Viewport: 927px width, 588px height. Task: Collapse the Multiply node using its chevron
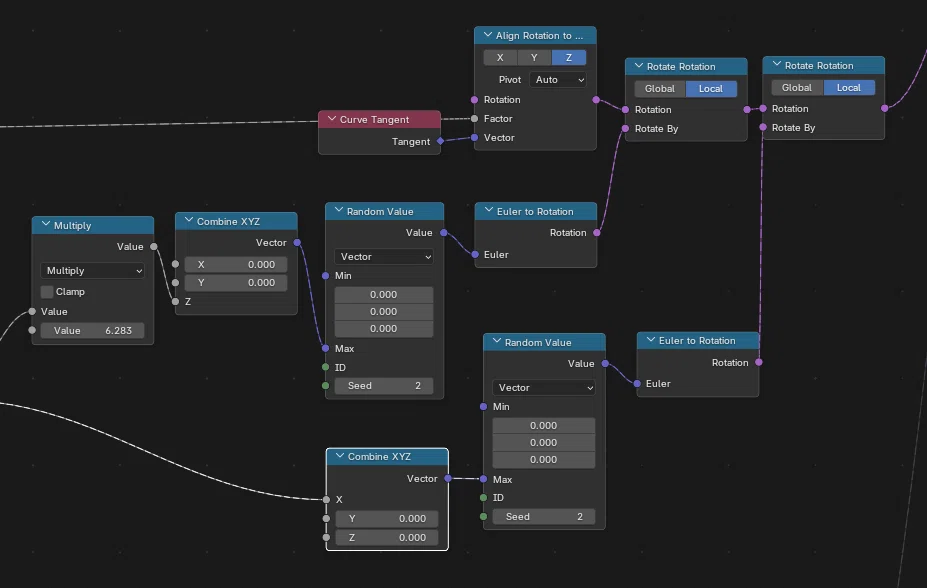coord(46,225)
